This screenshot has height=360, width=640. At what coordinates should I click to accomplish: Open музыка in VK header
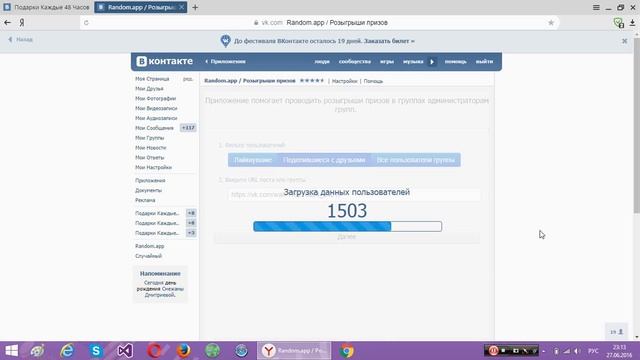coord(413,62)
